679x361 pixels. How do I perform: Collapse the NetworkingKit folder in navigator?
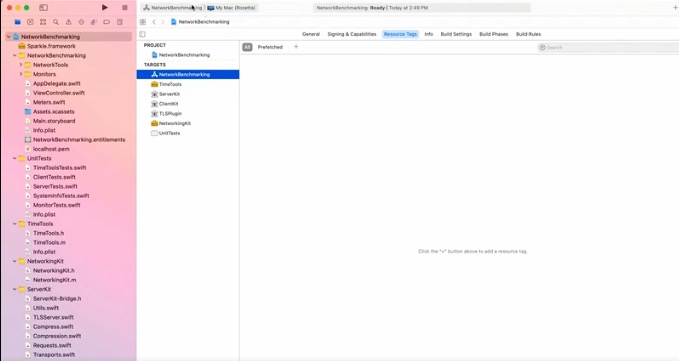tap(14, 261)
